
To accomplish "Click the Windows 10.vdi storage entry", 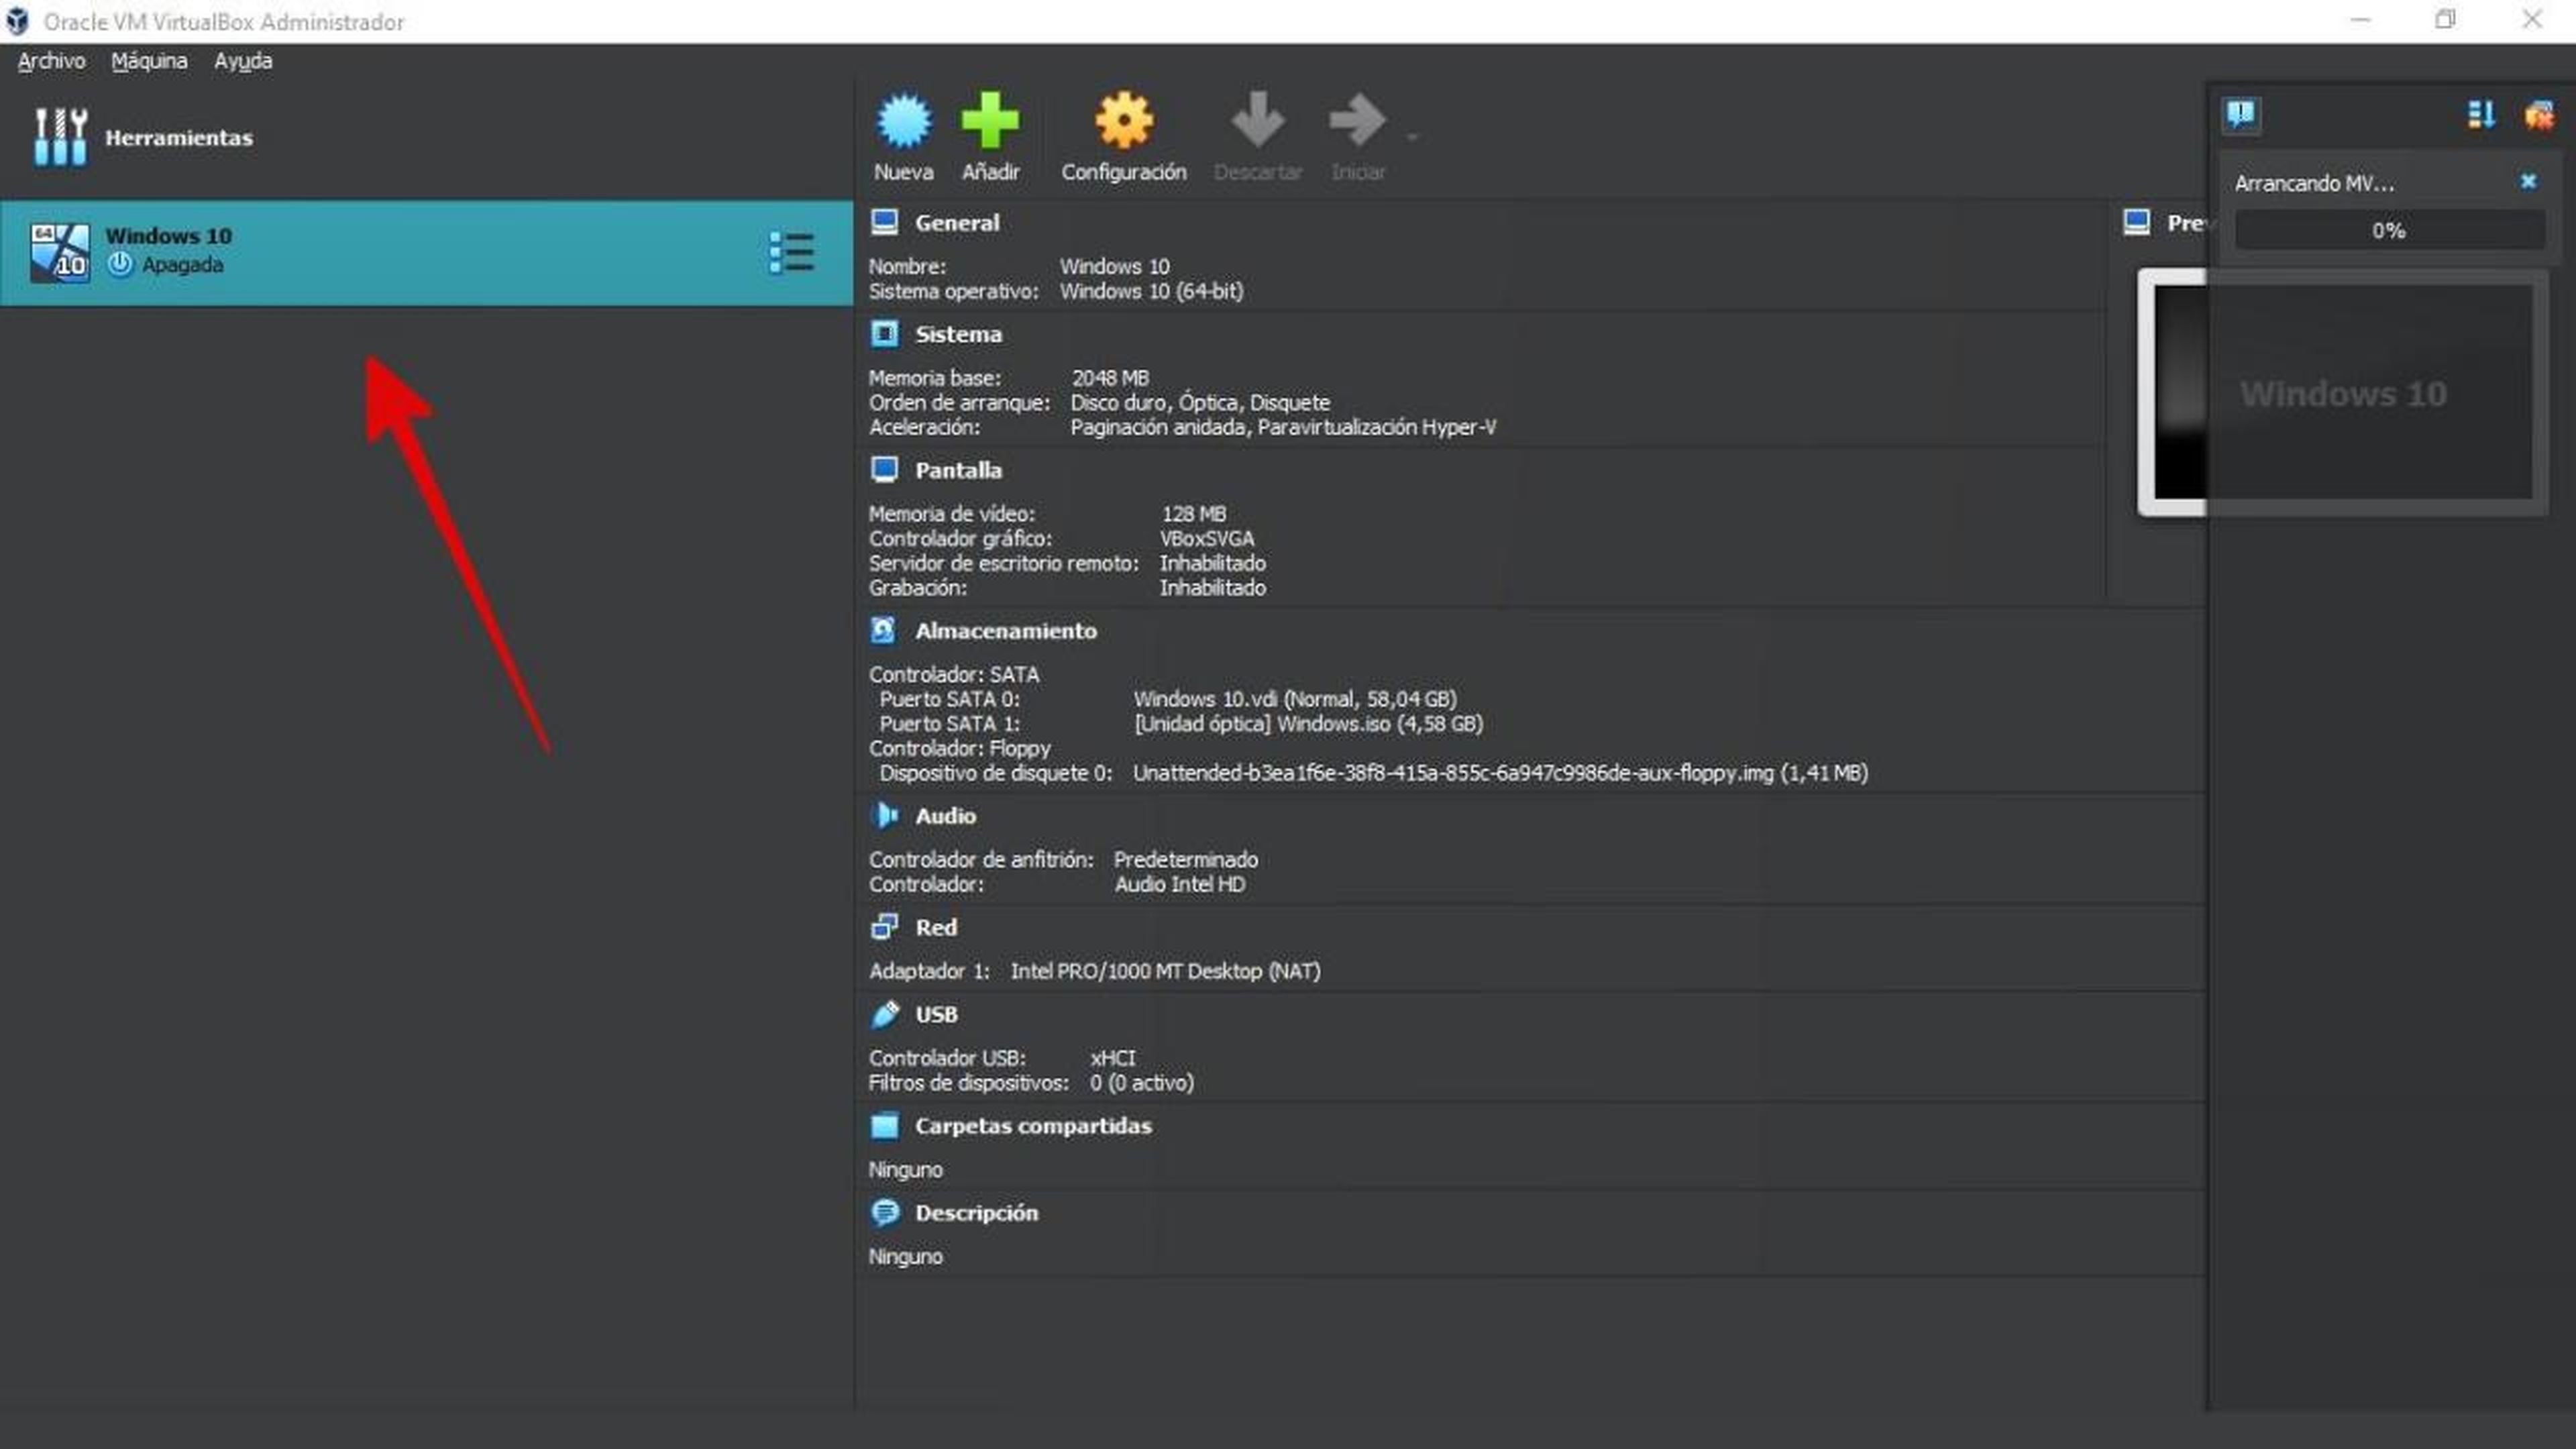I will coord(1295,699).
